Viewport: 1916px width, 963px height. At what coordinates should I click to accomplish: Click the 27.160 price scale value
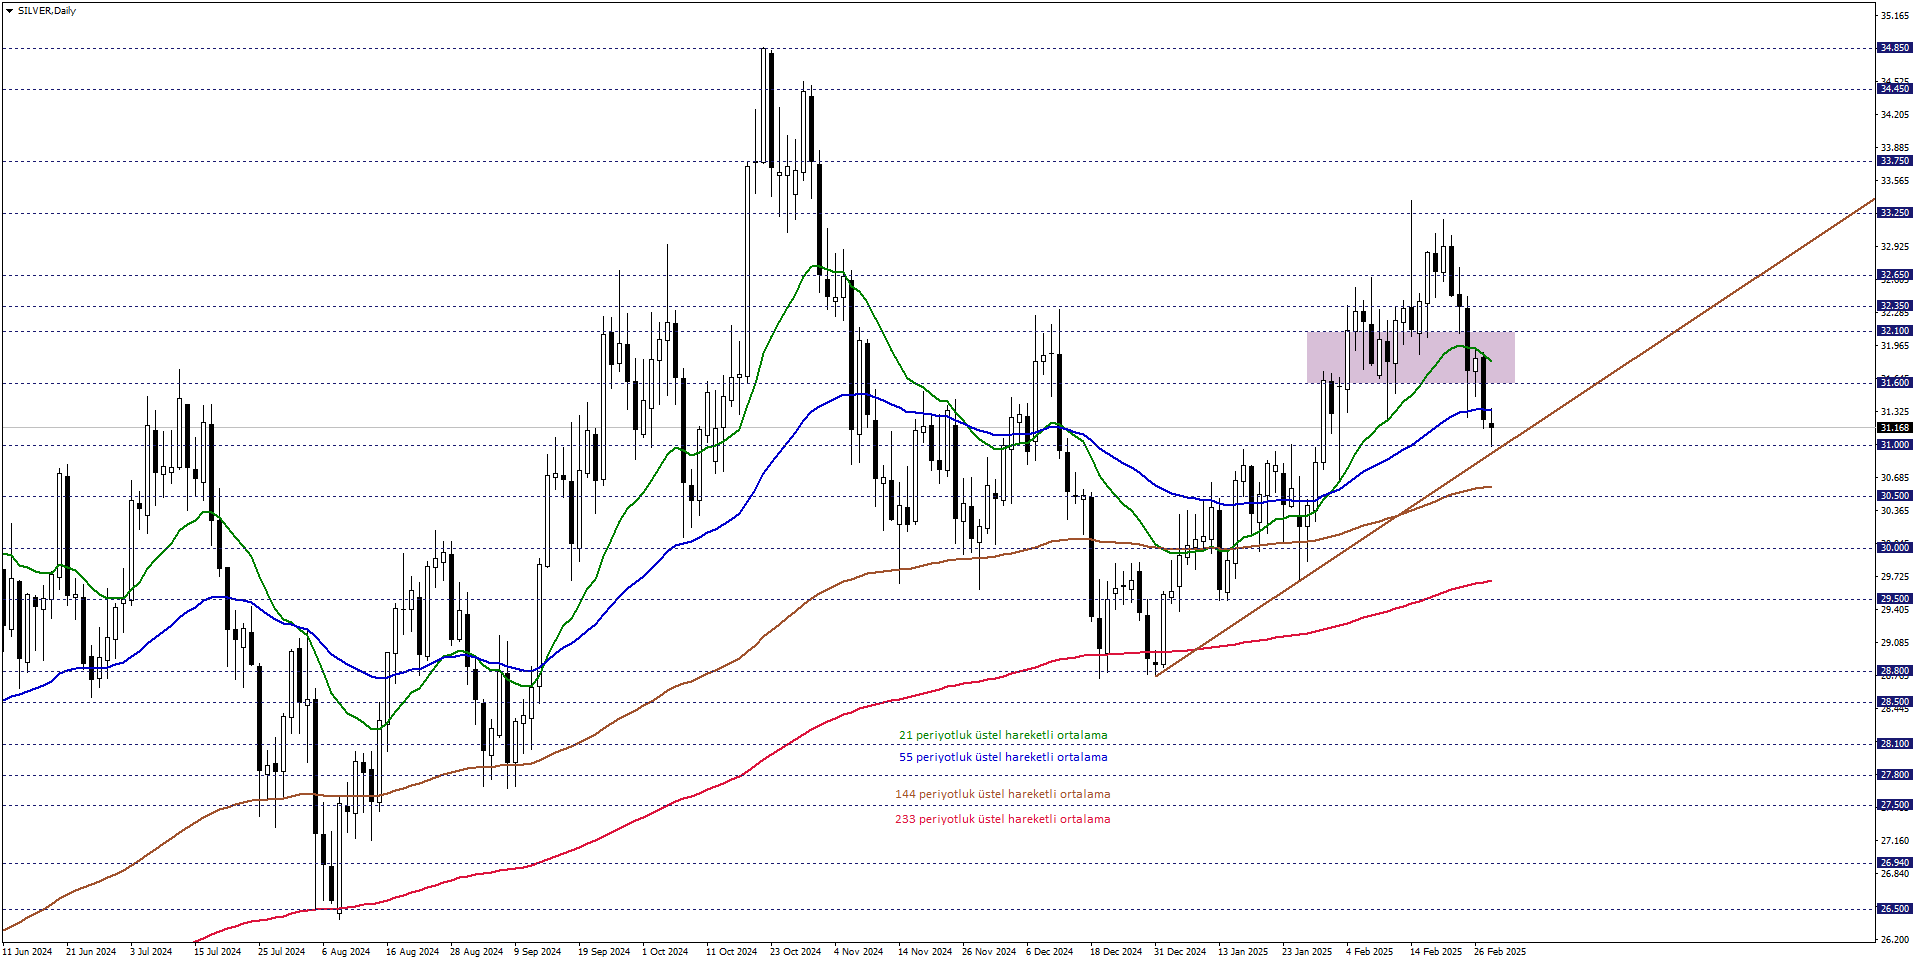point(1894,841)
